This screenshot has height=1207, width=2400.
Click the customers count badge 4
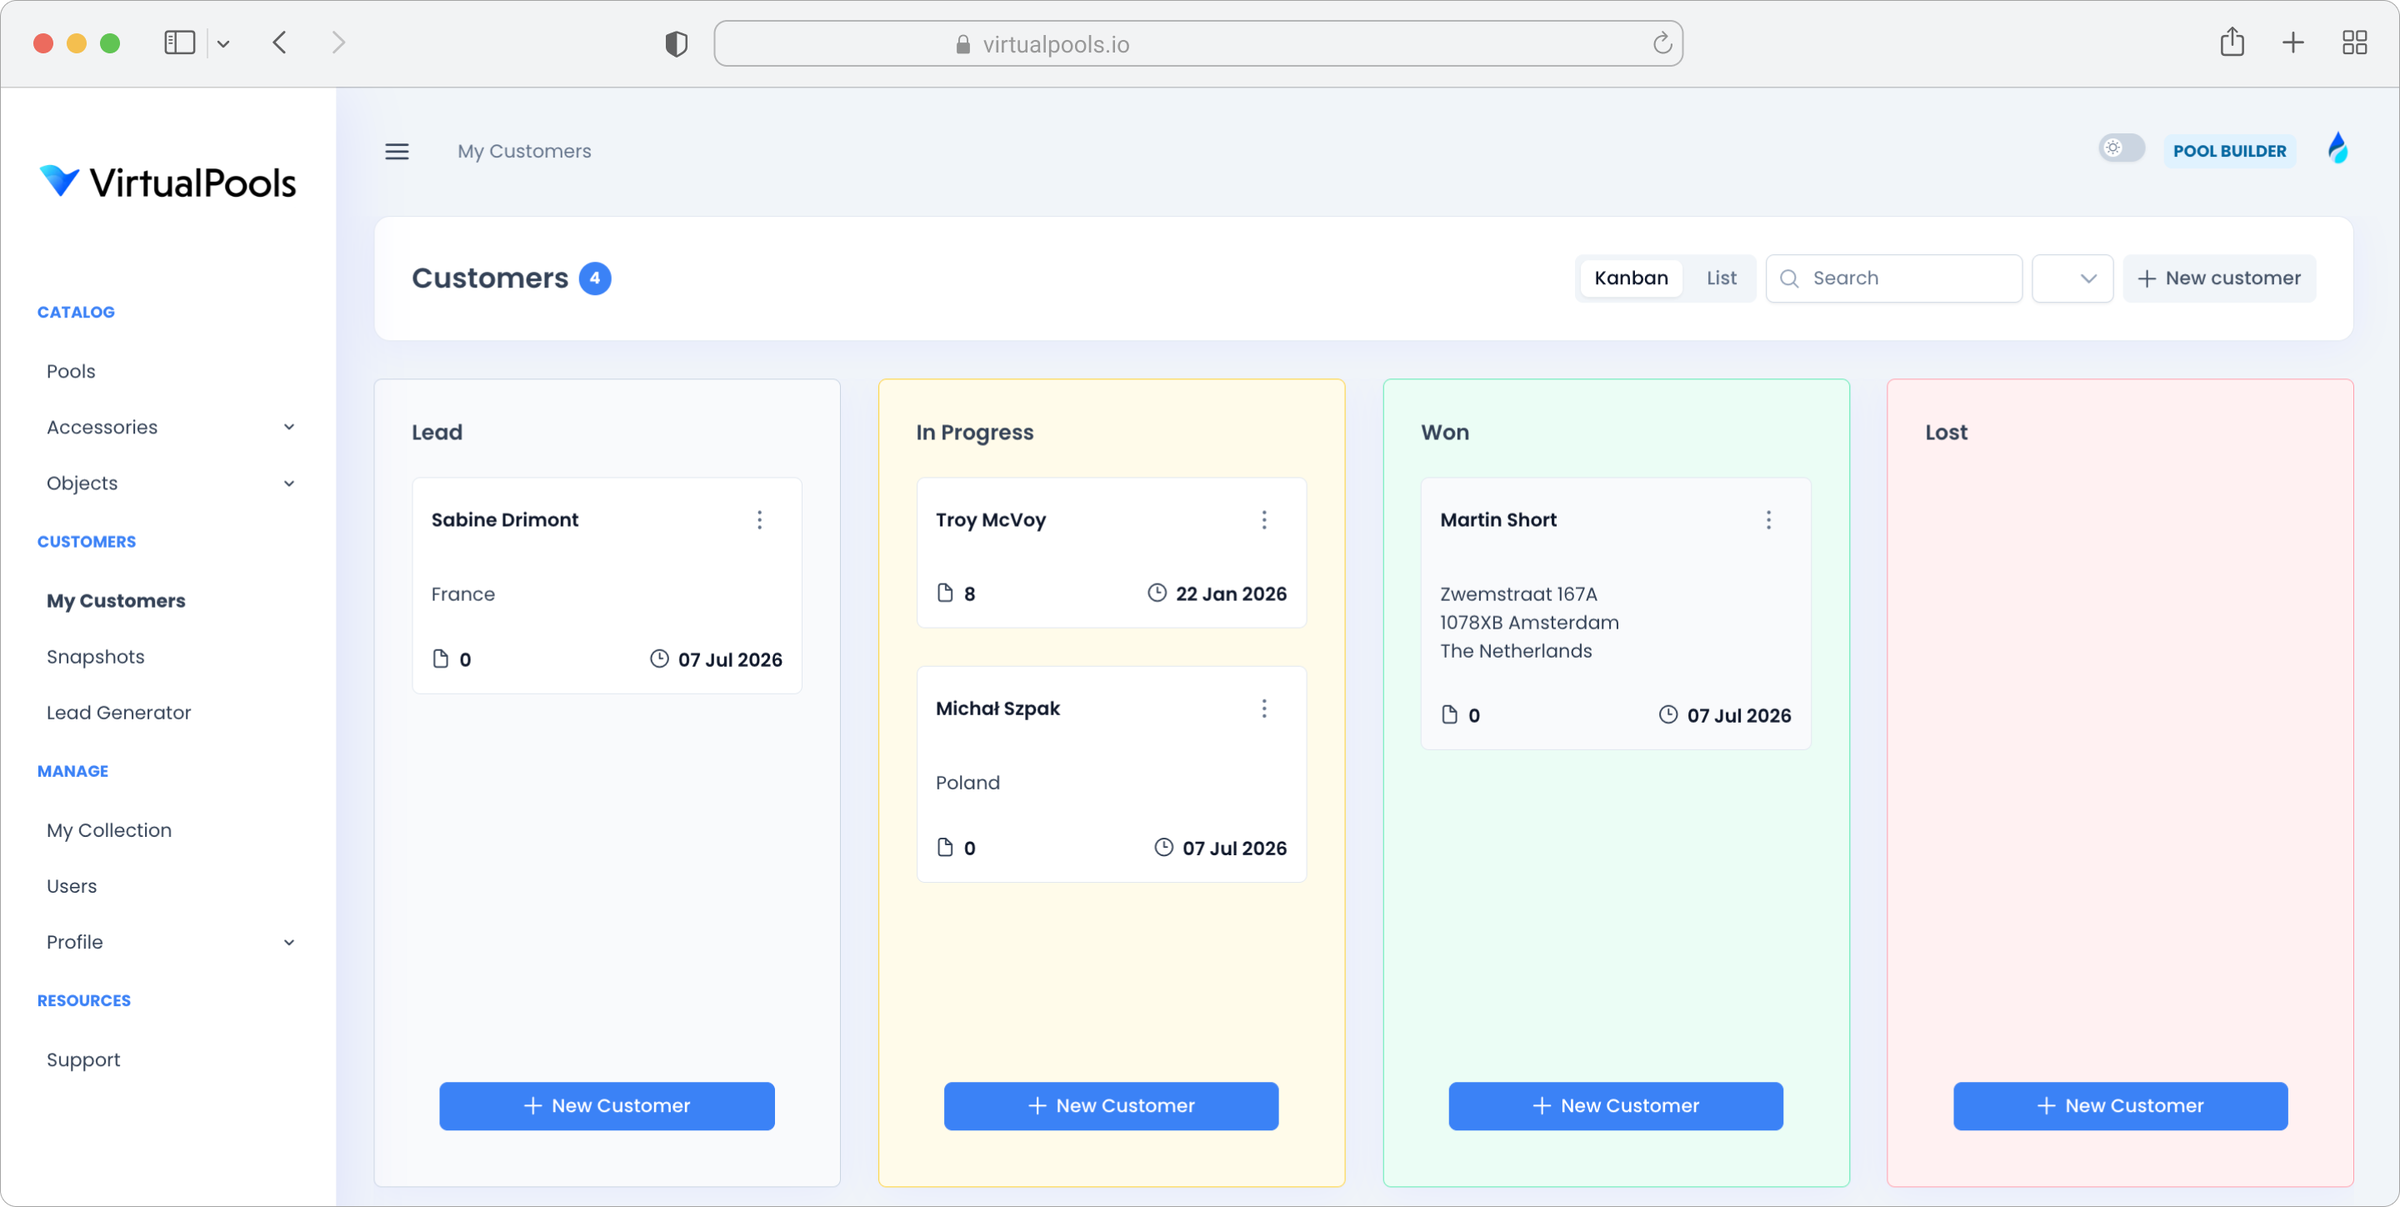[595, 278]
